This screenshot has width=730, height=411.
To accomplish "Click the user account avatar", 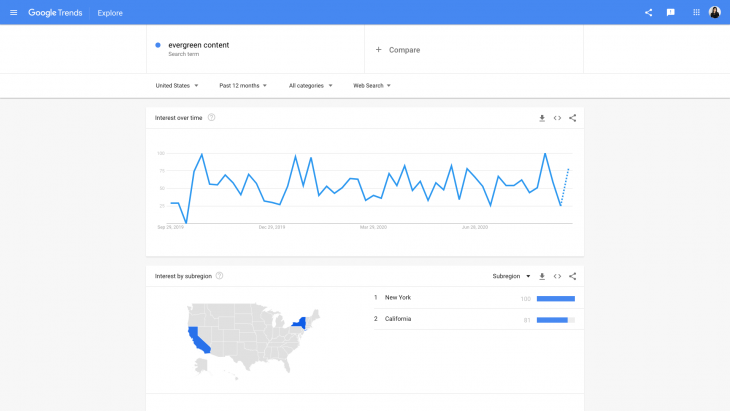I will click(715, 13).
